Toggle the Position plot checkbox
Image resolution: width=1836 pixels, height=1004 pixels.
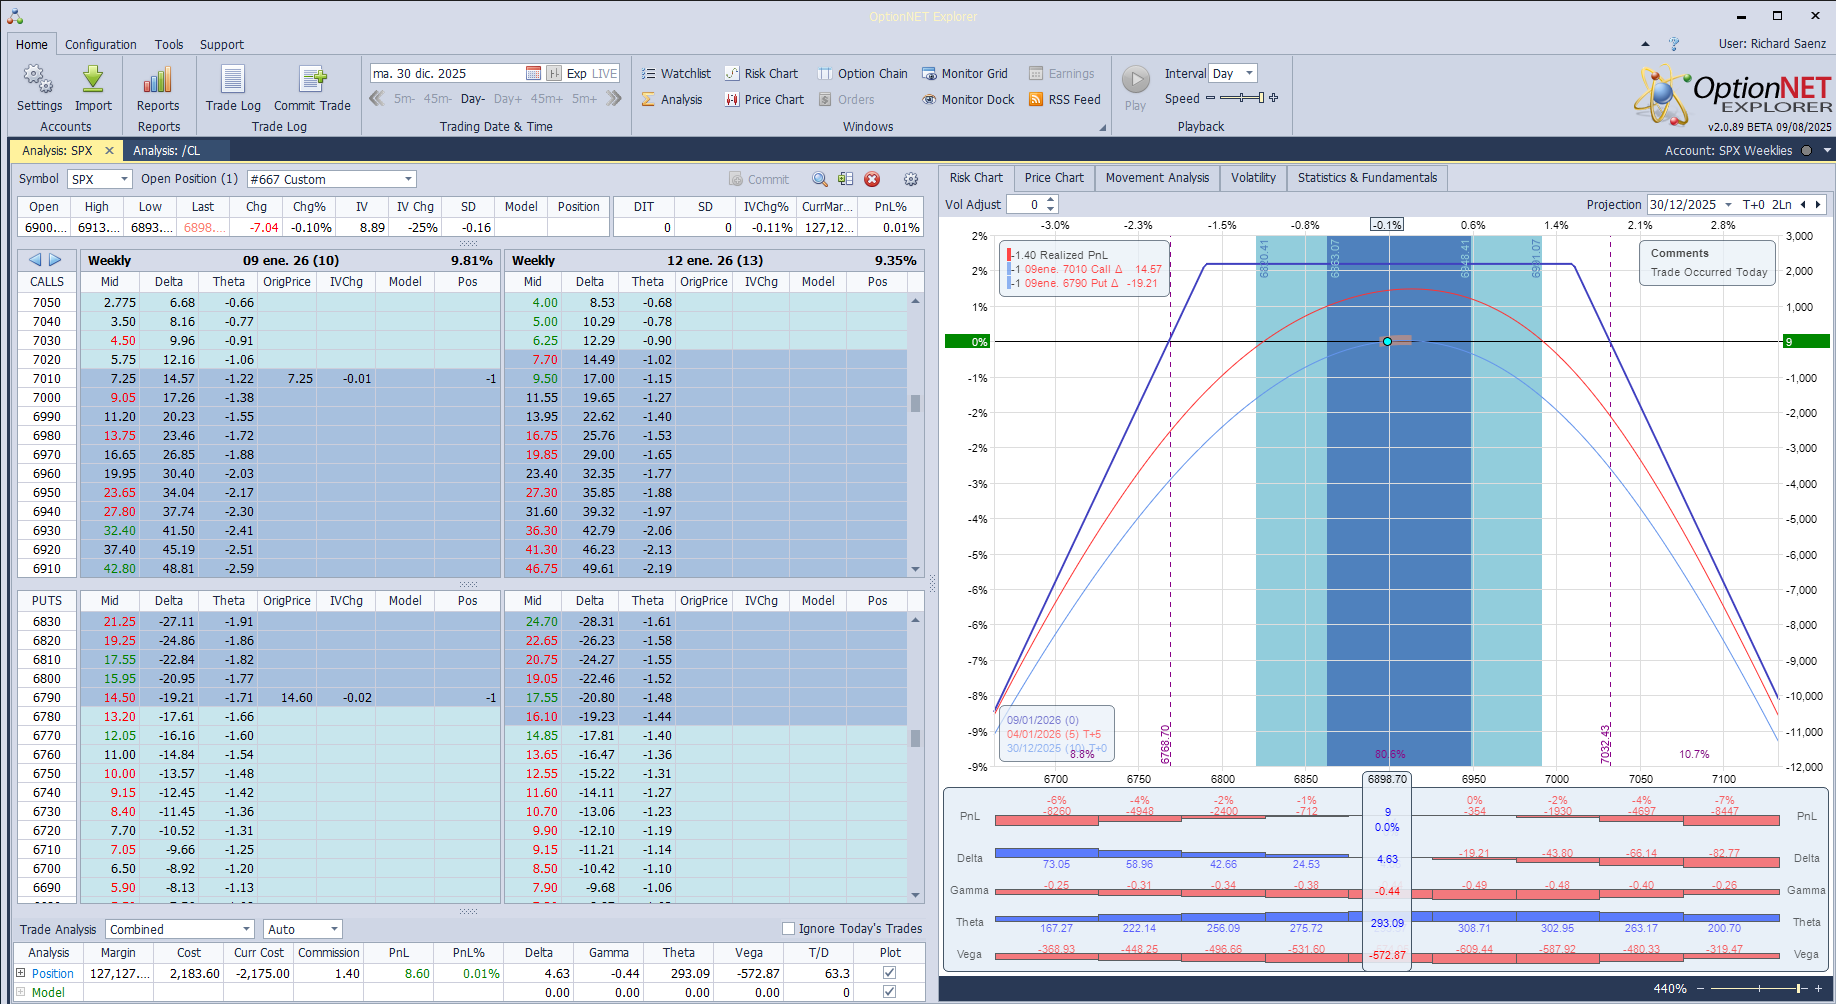click(x=890, y=973)
